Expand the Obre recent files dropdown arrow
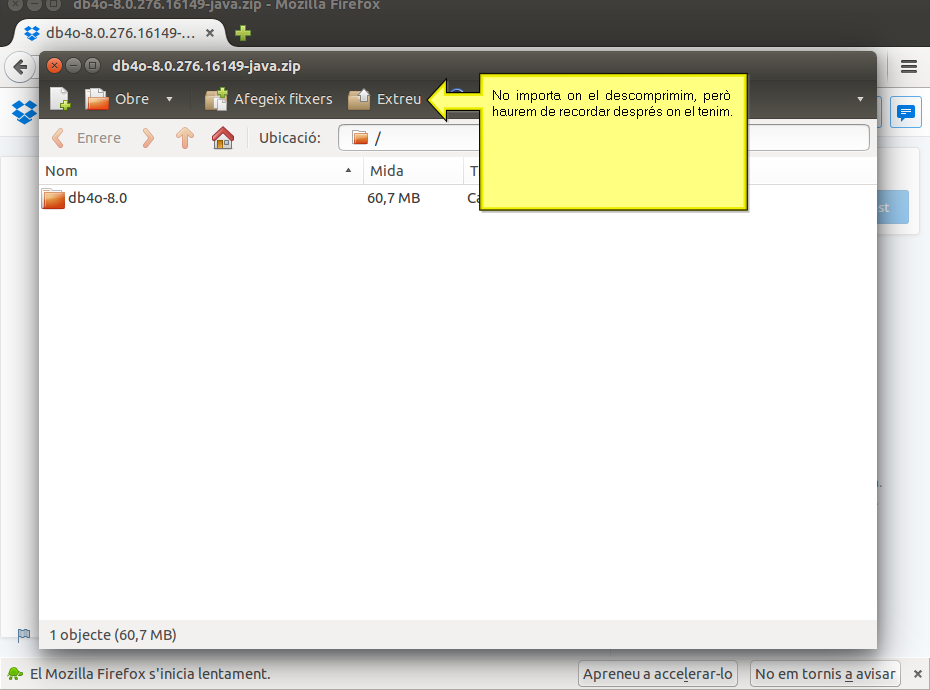The height and width of the screenshot is (690, 930). (169, 99)
